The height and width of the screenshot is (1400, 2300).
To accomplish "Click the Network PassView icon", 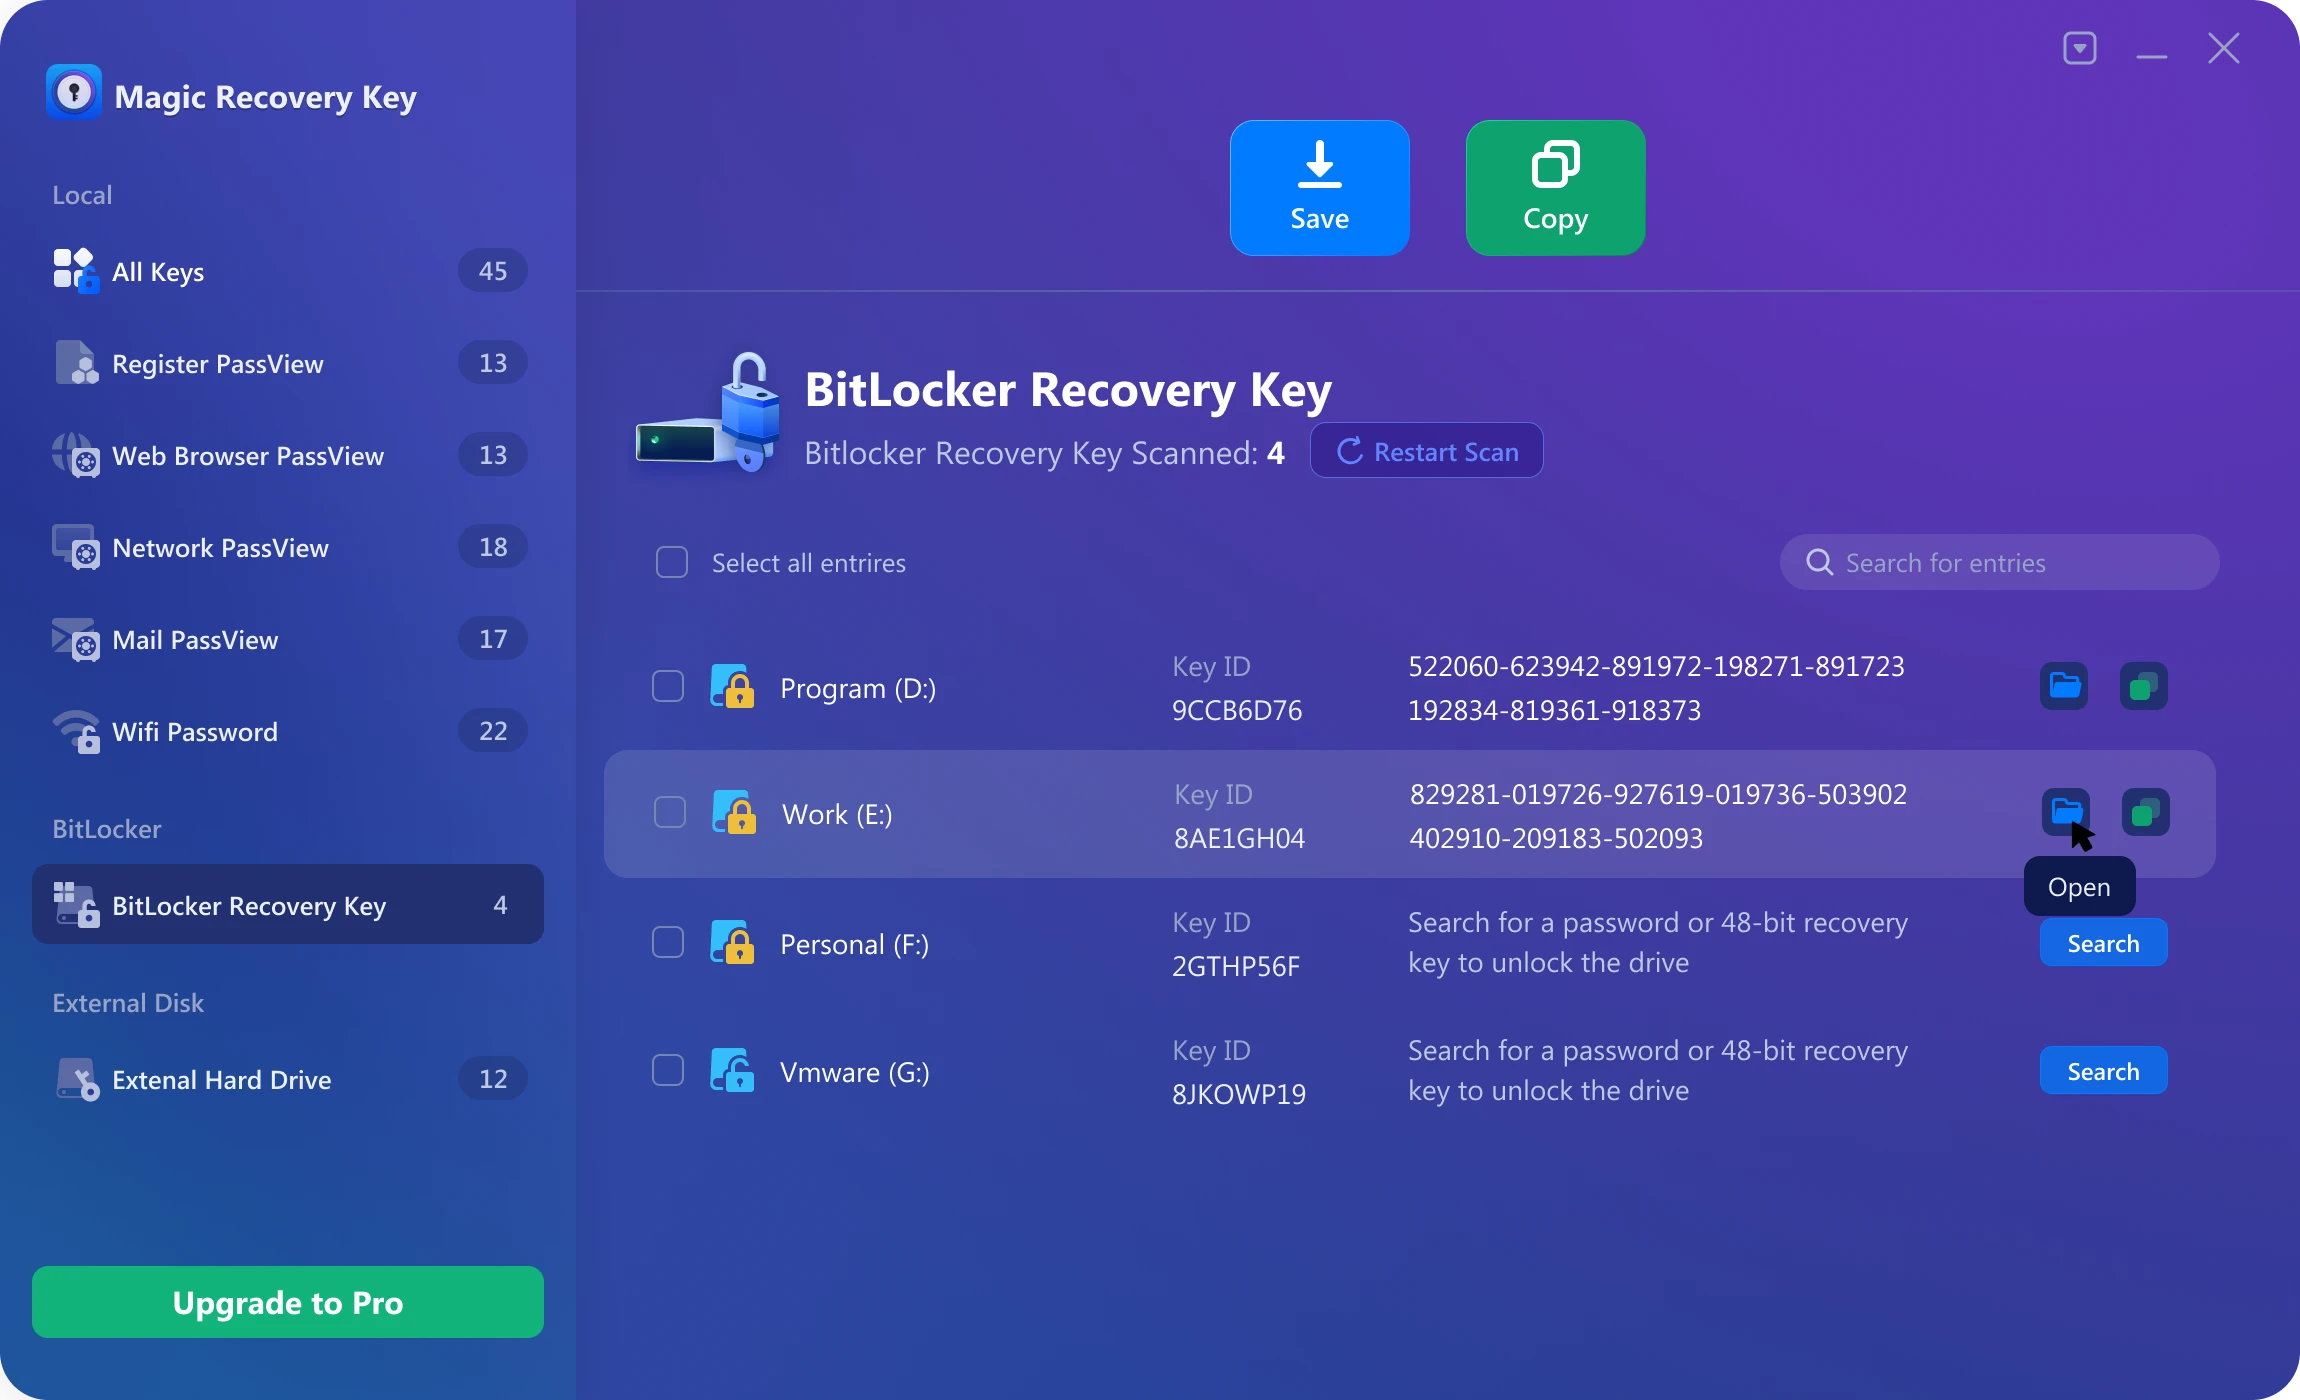I will (75, 547).
